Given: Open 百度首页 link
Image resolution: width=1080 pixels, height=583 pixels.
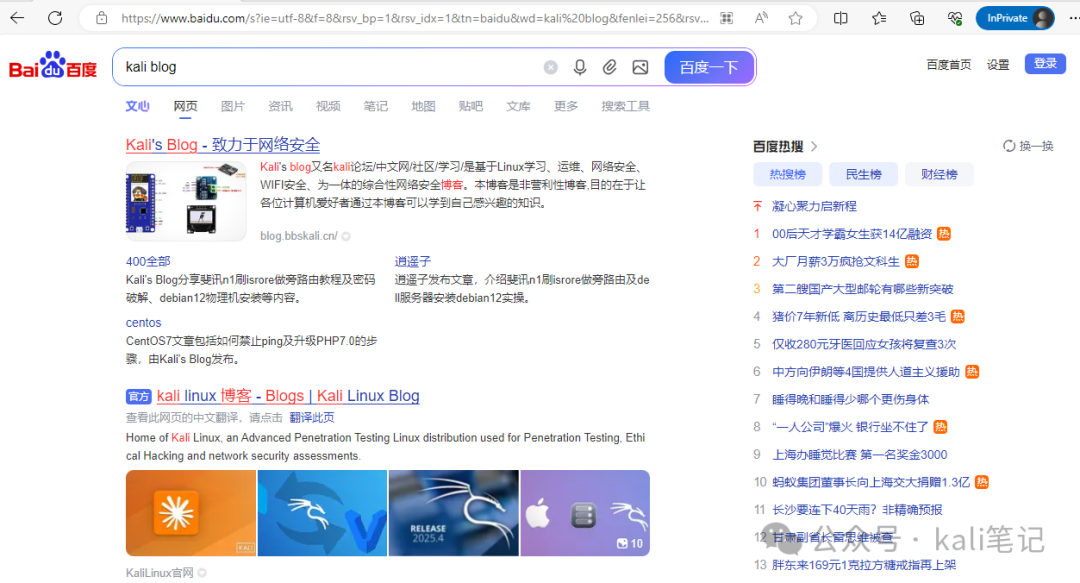Looking at the screenshot, I should pyautogui.click(x=948, y=64).
